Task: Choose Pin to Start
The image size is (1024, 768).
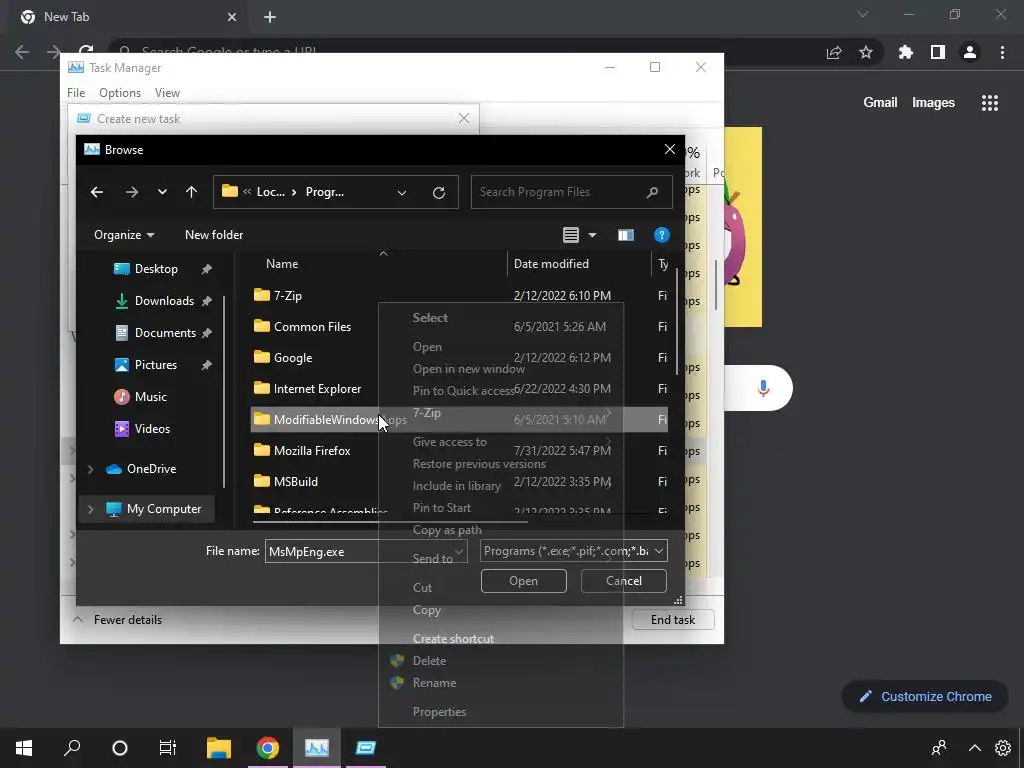Action: [441, 508]
